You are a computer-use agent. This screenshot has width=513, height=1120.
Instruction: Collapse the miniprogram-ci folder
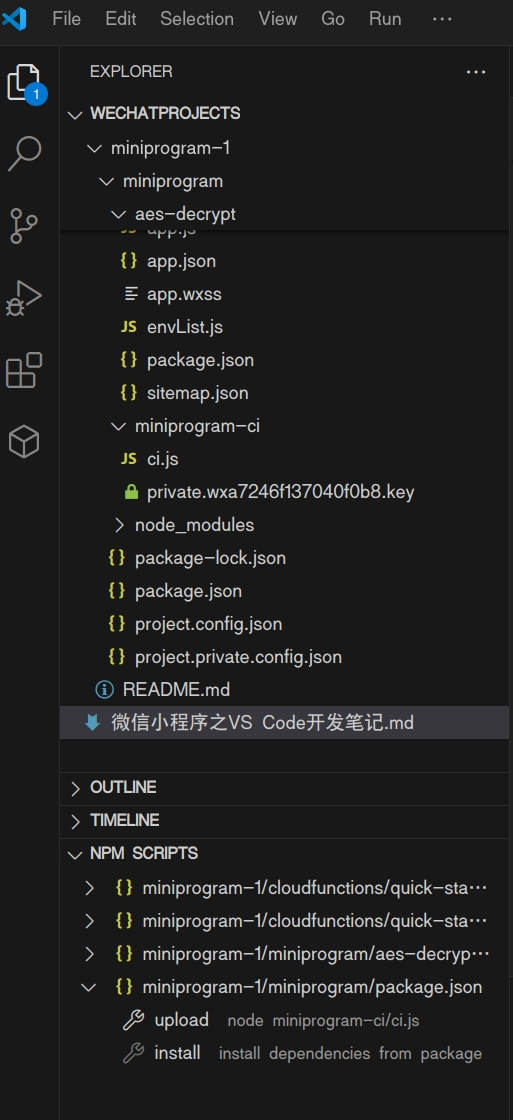pos(119,426)
